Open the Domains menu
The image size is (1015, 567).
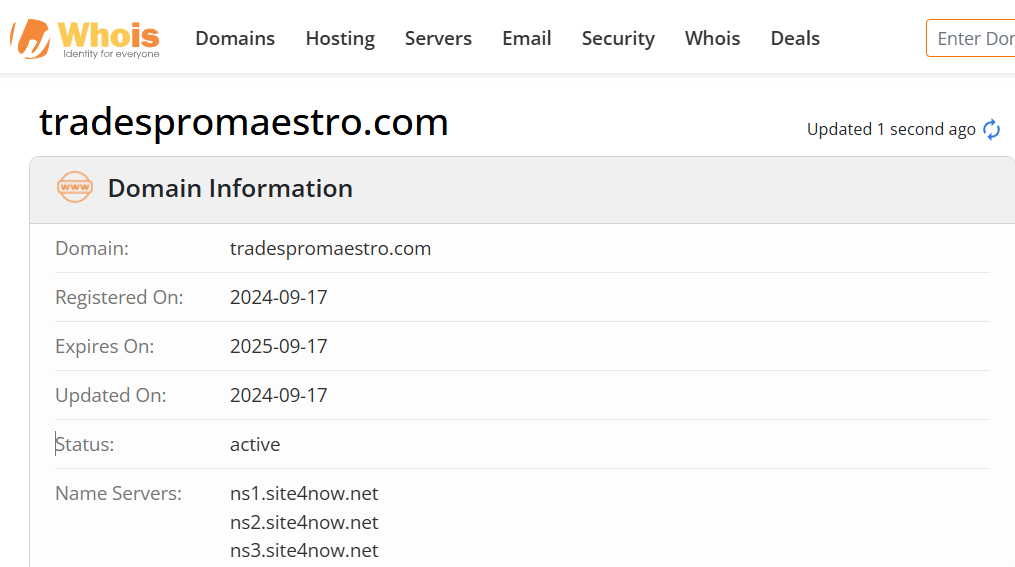pos(235,38)
